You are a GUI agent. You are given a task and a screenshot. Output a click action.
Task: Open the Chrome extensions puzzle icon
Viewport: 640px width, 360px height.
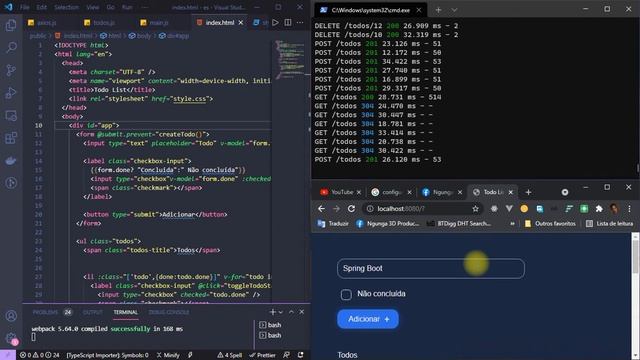pyautogui.click(x=599, y=209)
